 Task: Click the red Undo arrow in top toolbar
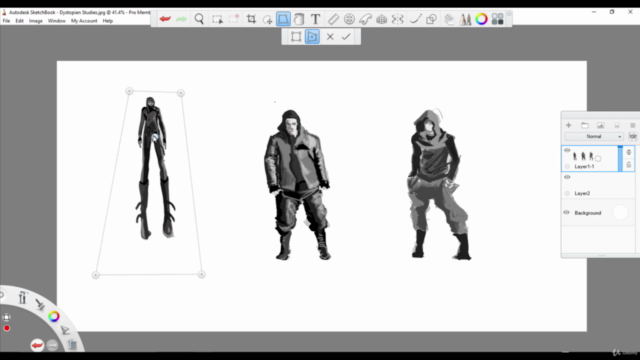point(165,19)
